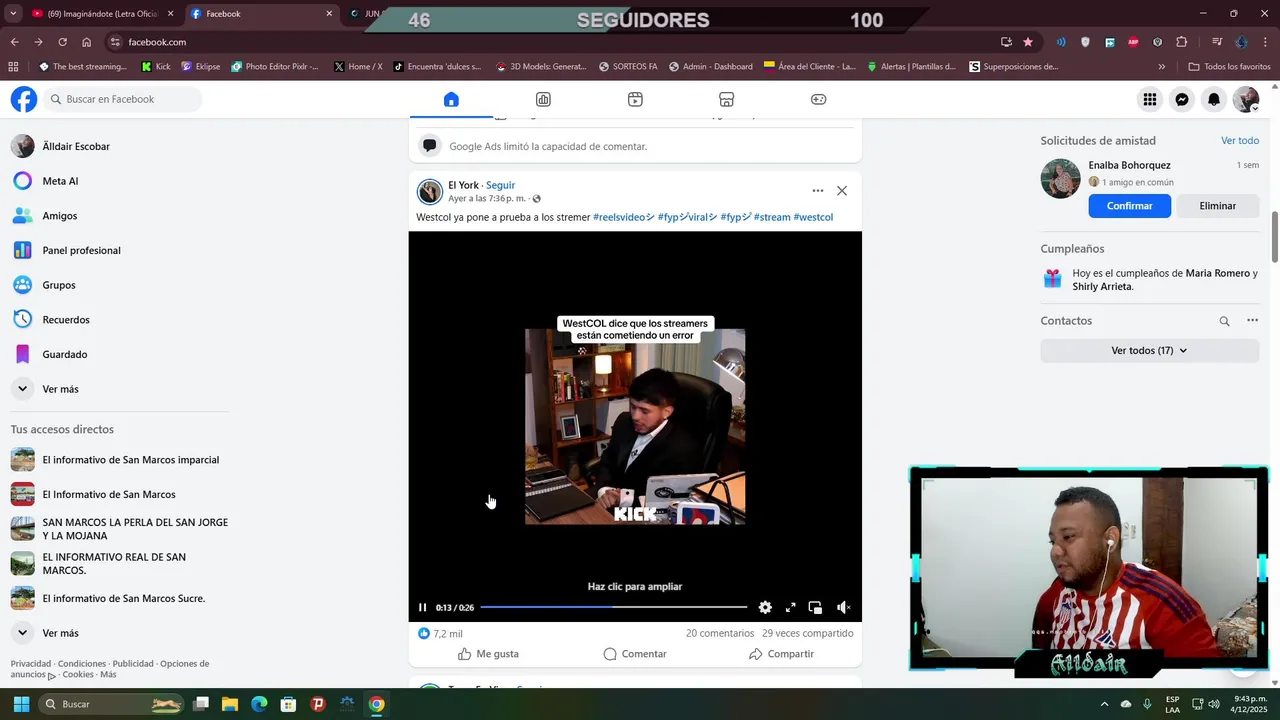
Task: Open the AdBlock Plus extension icon
Action: coord(1133,42)
